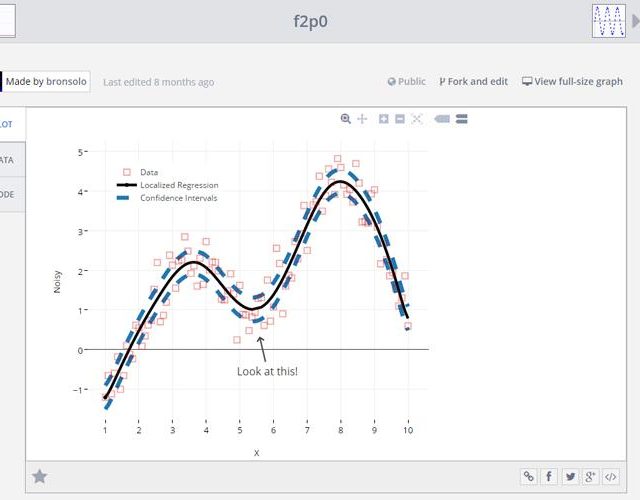
Task: Click View full-size graph
Action: 572,82
